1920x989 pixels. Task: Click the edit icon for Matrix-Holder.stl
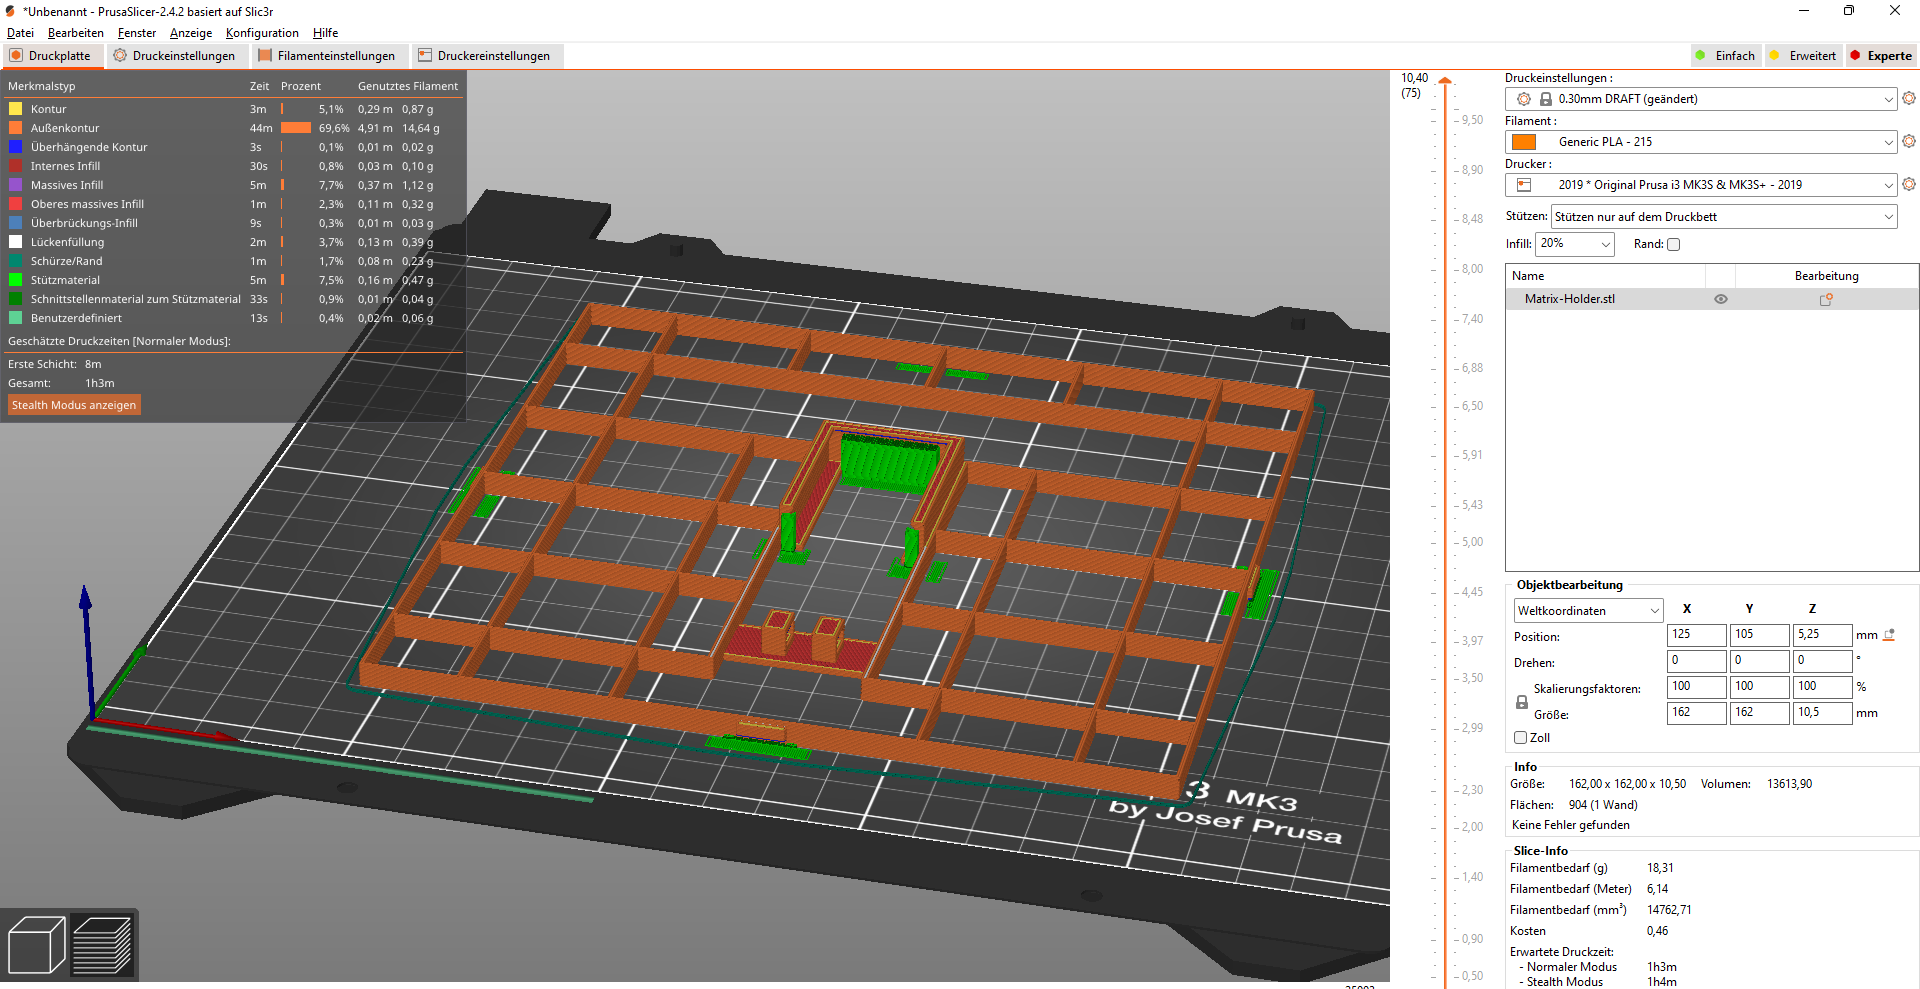point(1826,299)
